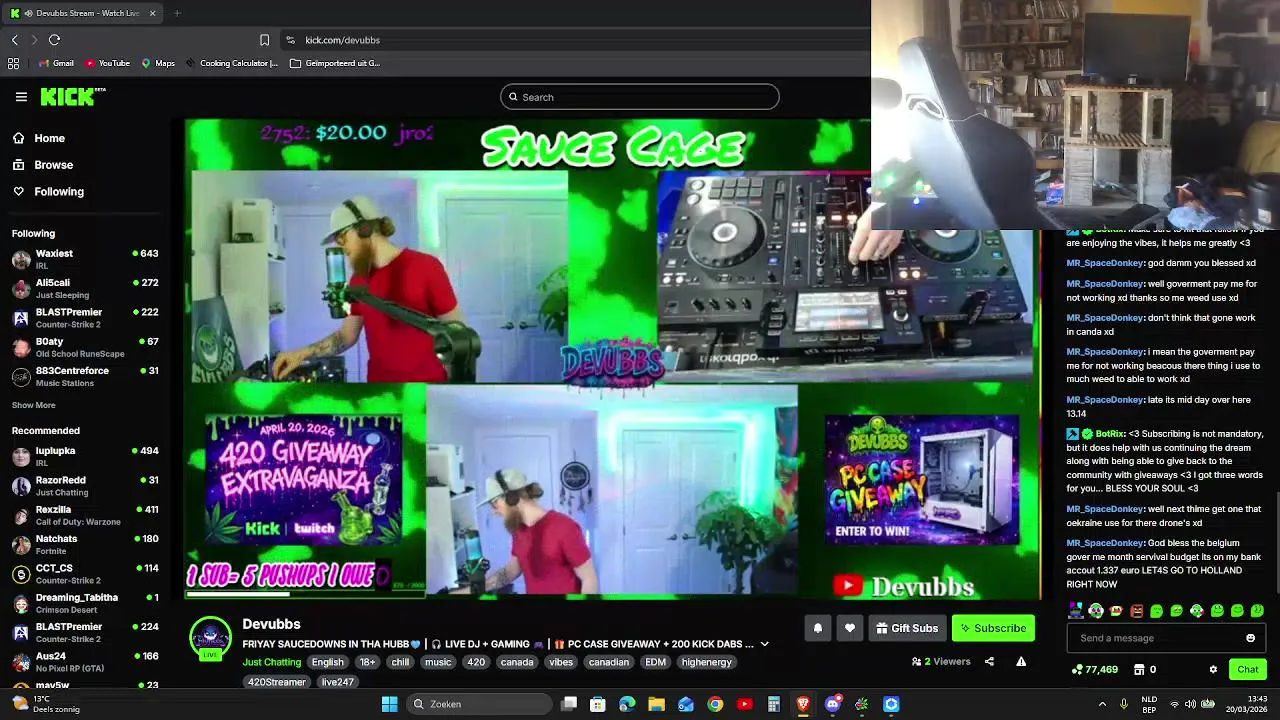Open Rexzilla Call of Duty channel

pyautogui.click(x=85, y=515)
